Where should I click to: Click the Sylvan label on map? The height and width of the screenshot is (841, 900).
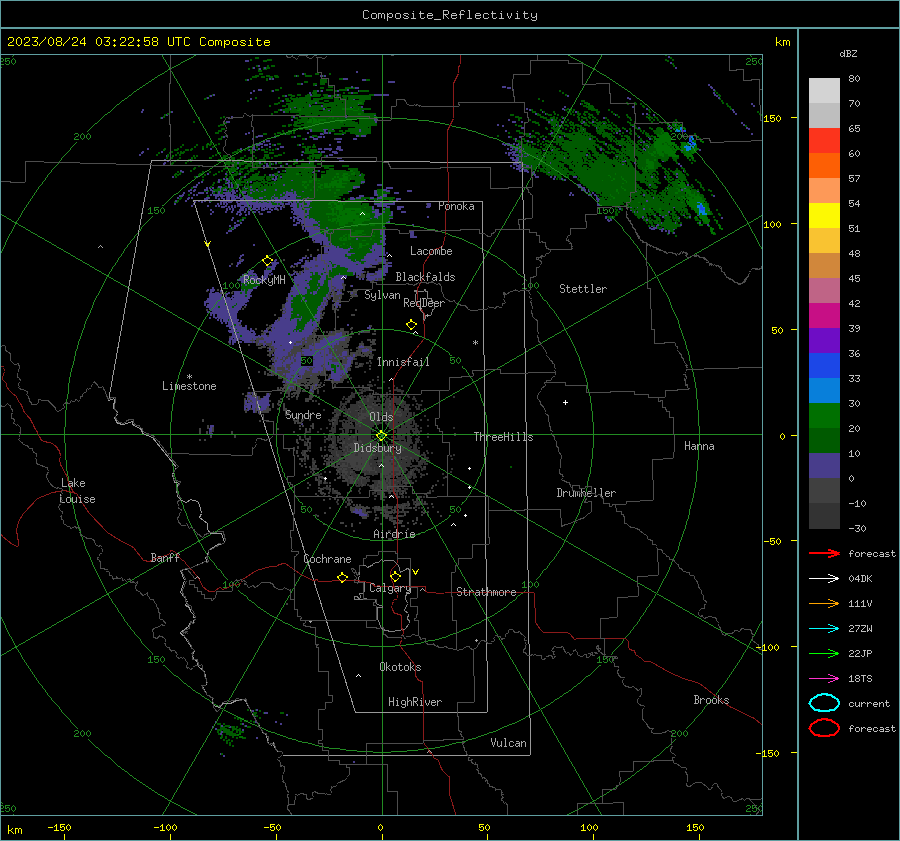[382, 296]
